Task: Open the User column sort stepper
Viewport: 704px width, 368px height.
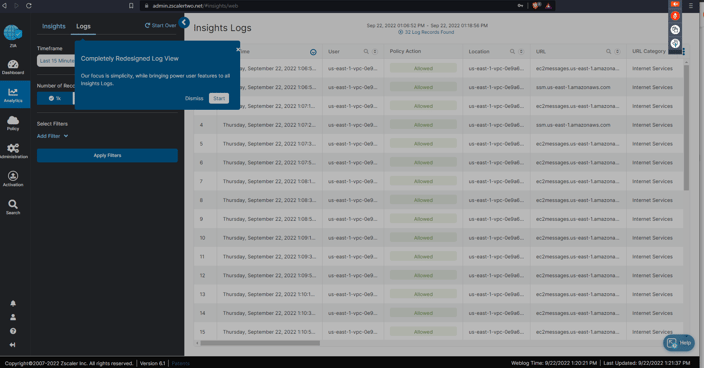Action: click(375, 52)
